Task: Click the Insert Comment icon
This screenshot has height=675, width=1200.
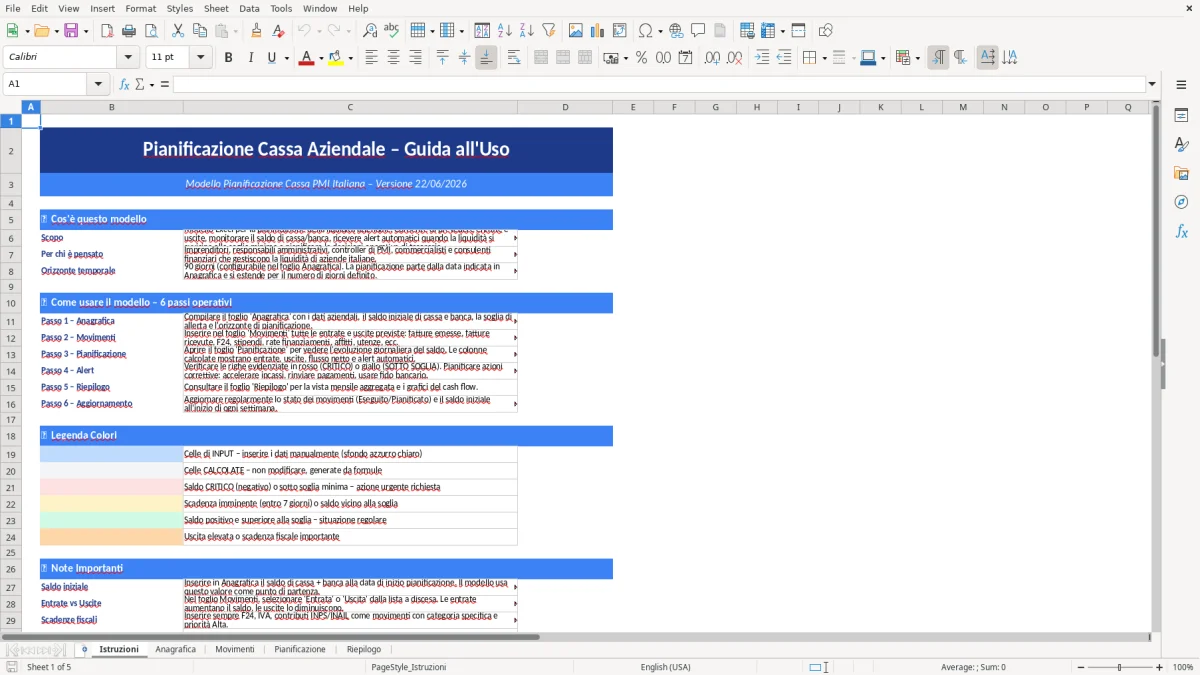Action: [698, 31]
